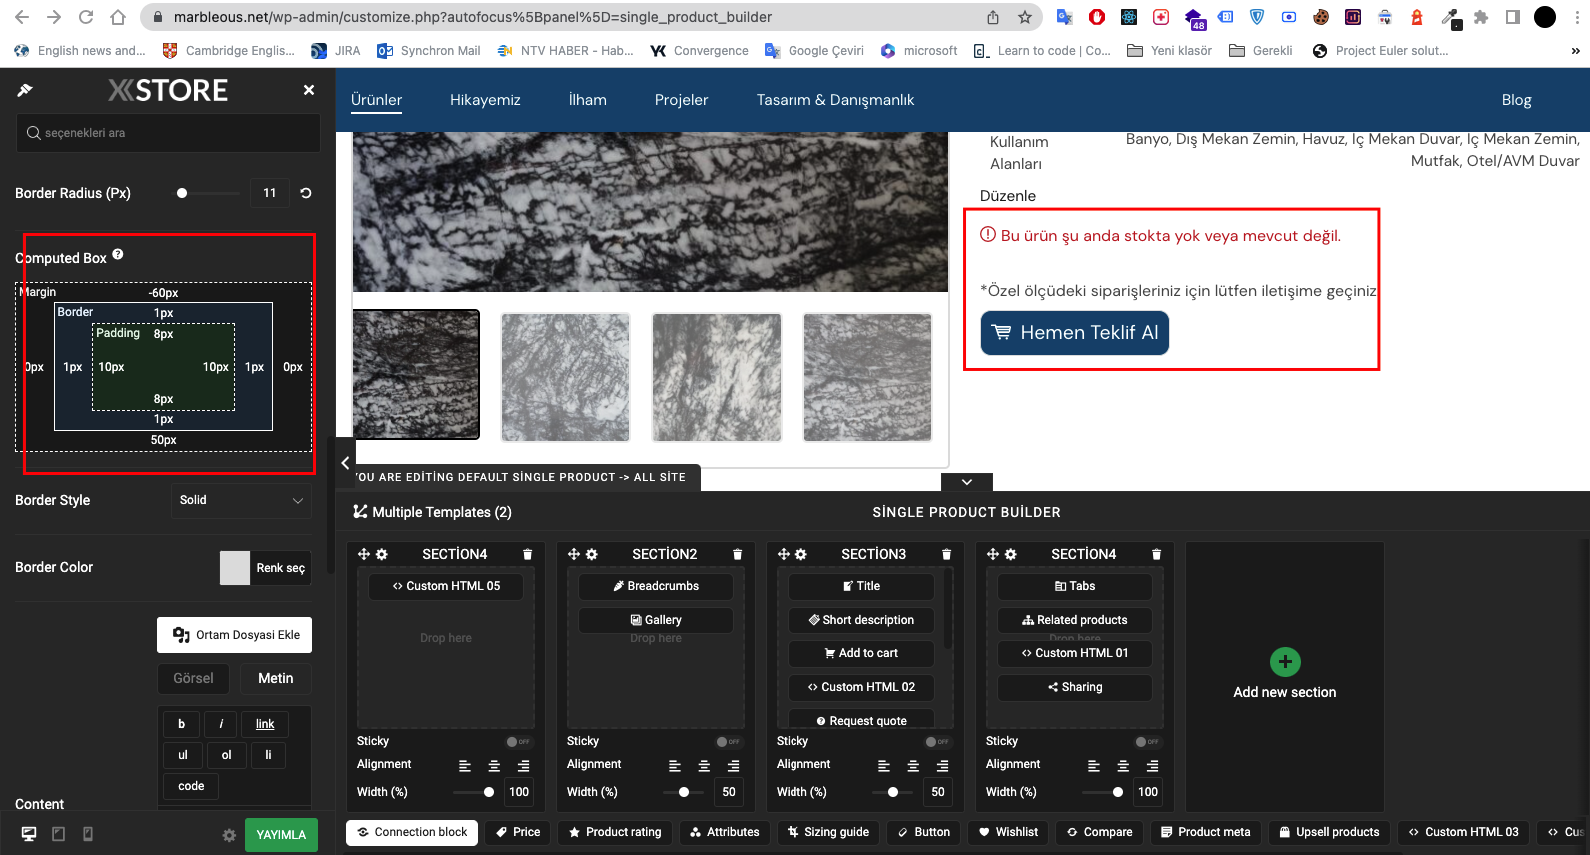This screenshot has height=855, width=1590.
Task: Open Tasarım & Danışmanlık menu item
Action: click(x=835, y=100)
